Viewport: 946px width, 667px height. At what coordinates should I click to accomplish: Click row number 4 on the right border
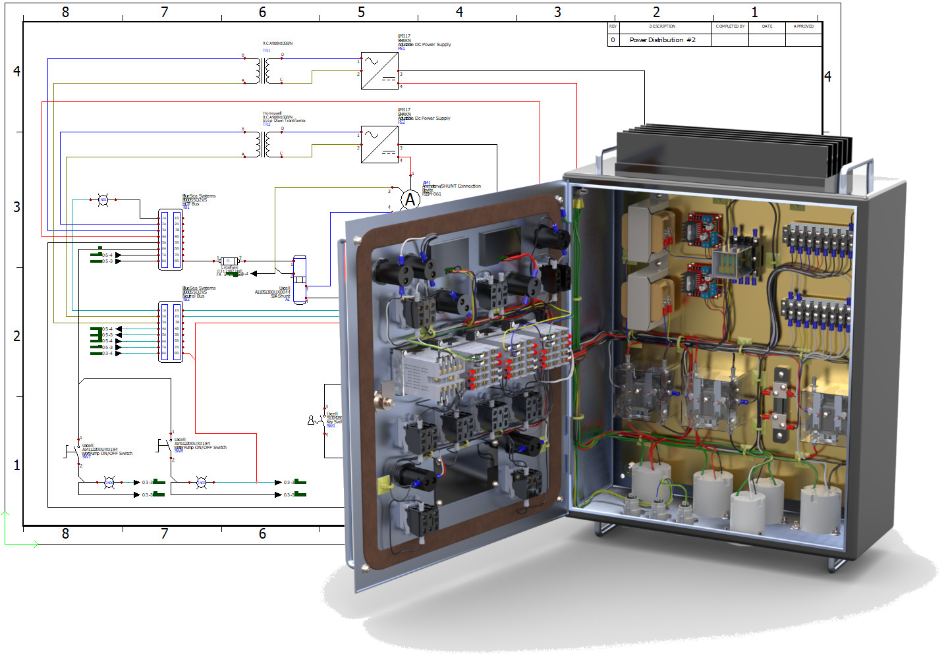click(x=828, y=77)
